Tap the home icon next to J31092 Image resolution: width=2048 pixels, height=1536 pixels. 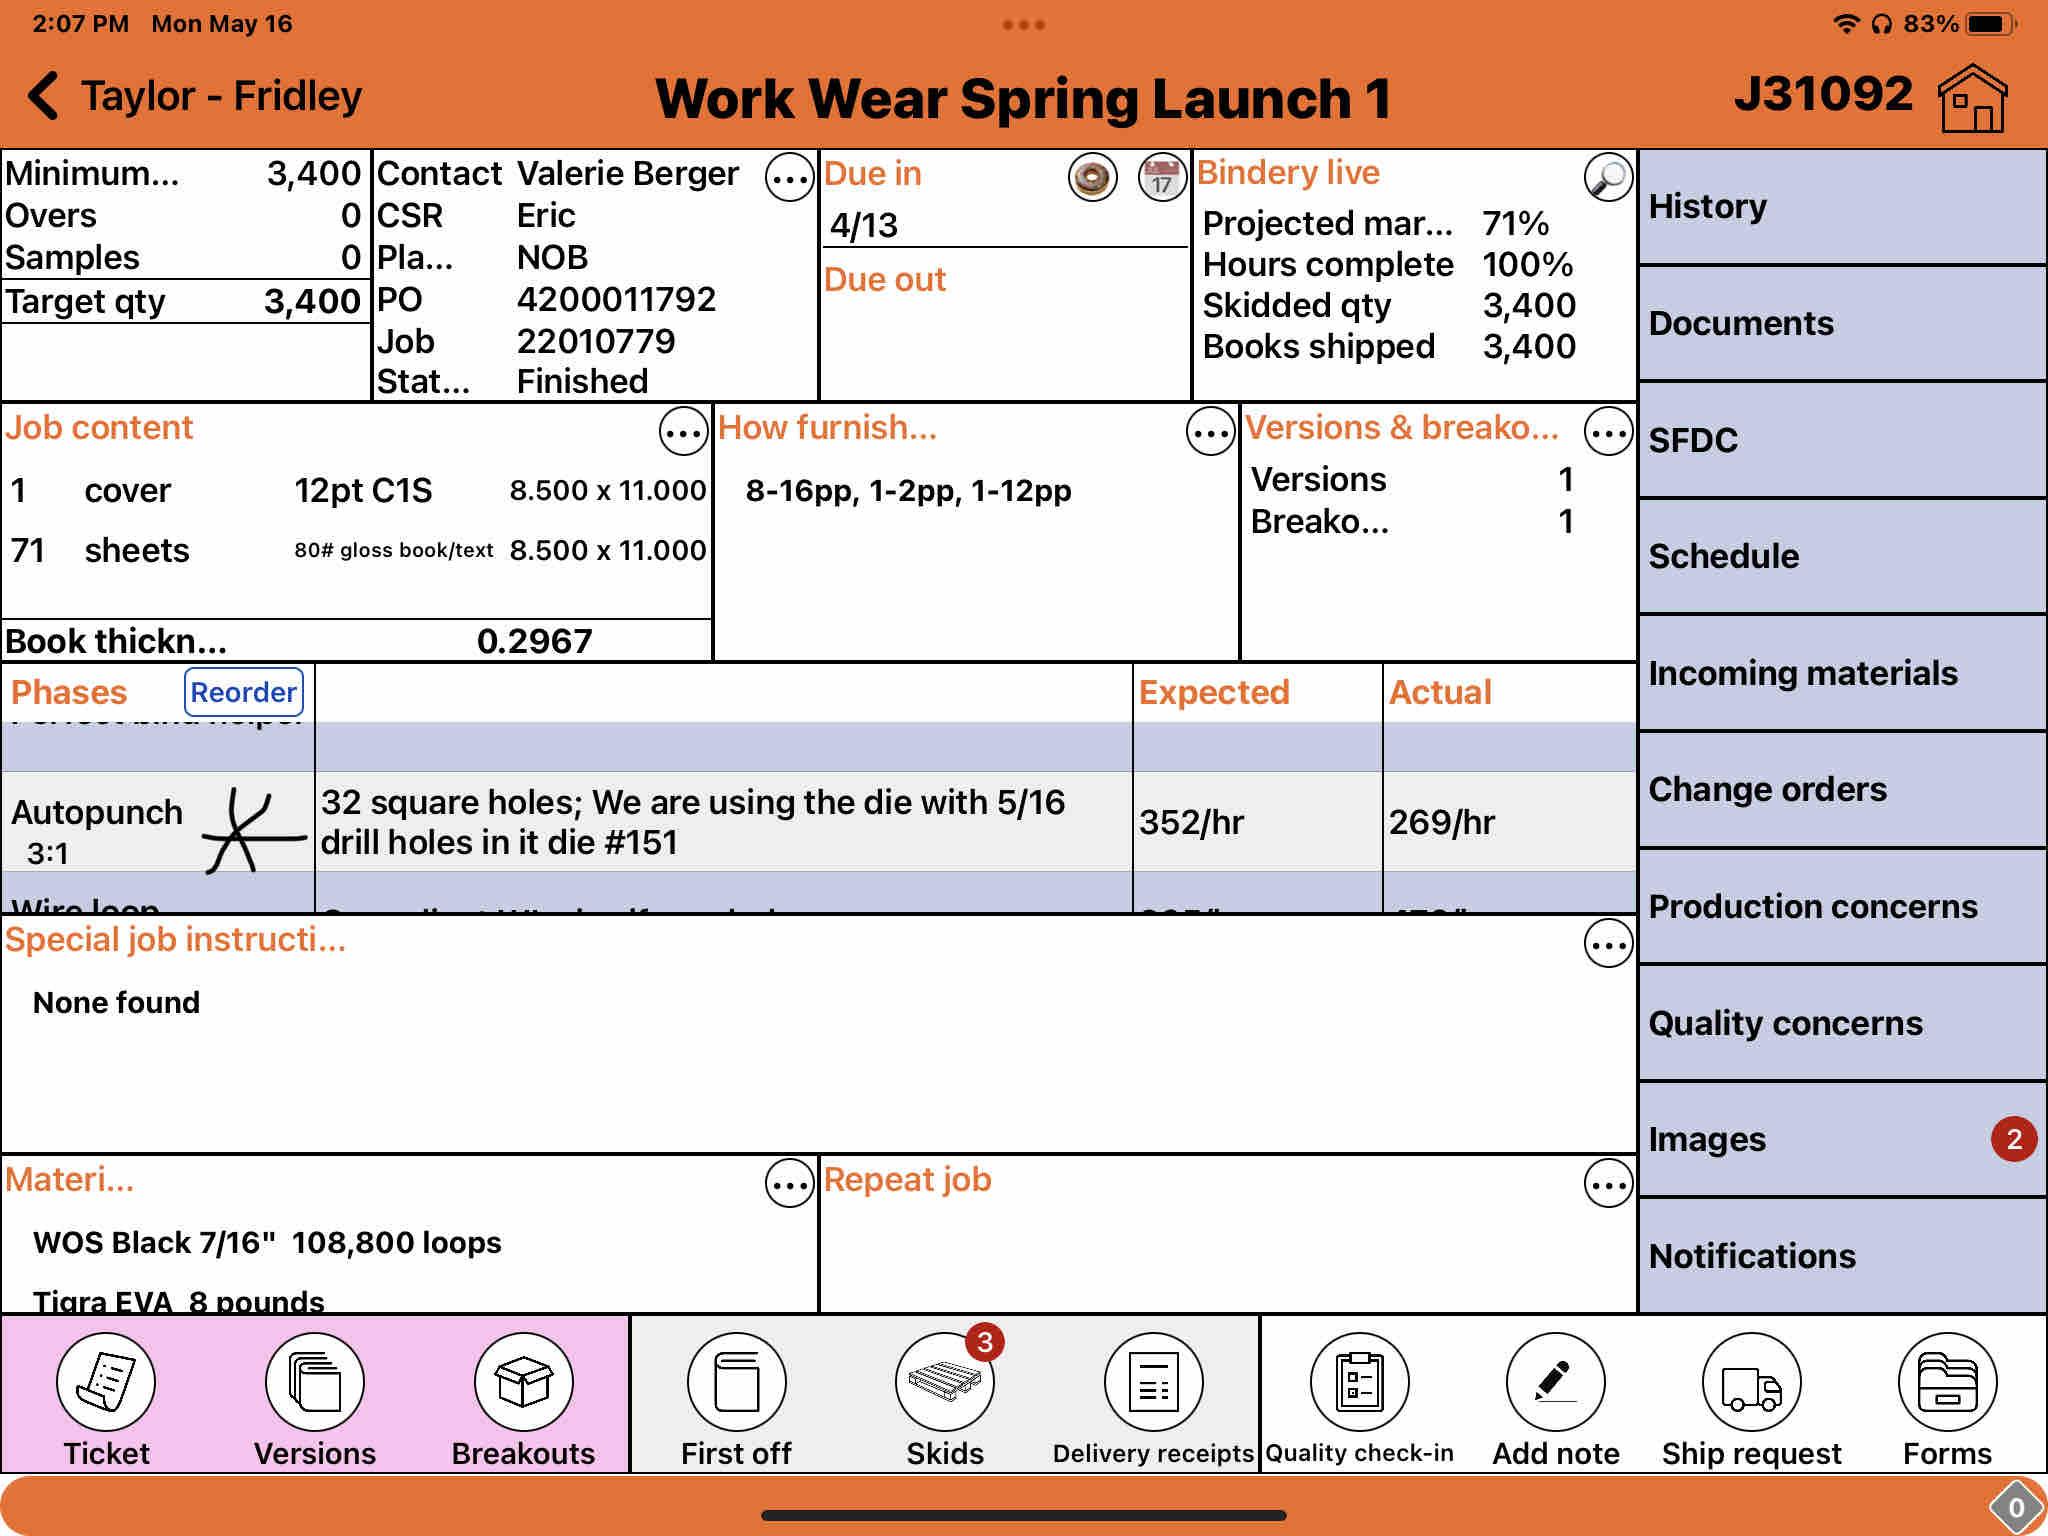tap(1972, 98)
